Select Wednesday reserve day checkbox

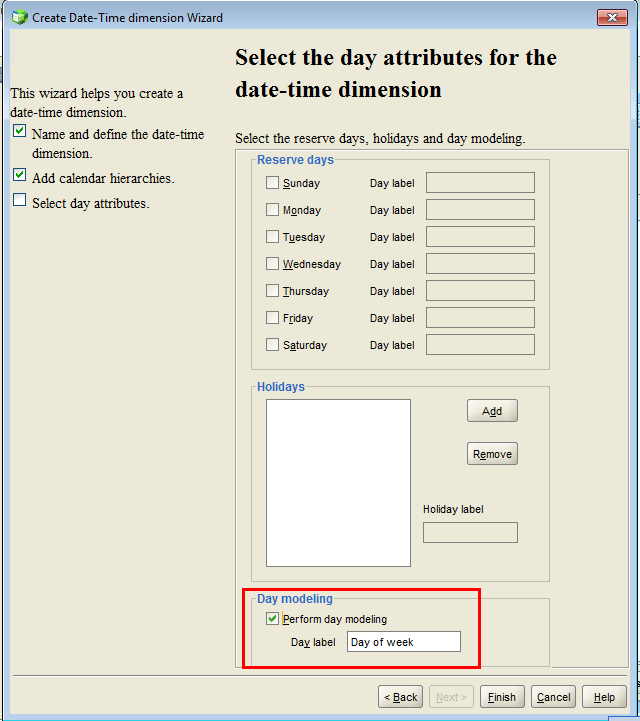(272, 263)
